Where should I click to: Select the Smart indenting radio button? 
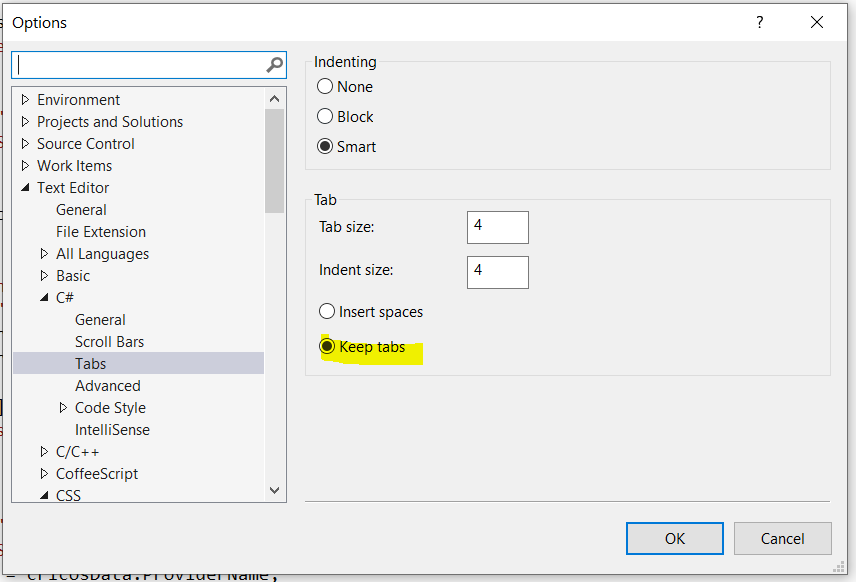click(x=325, y=147)
